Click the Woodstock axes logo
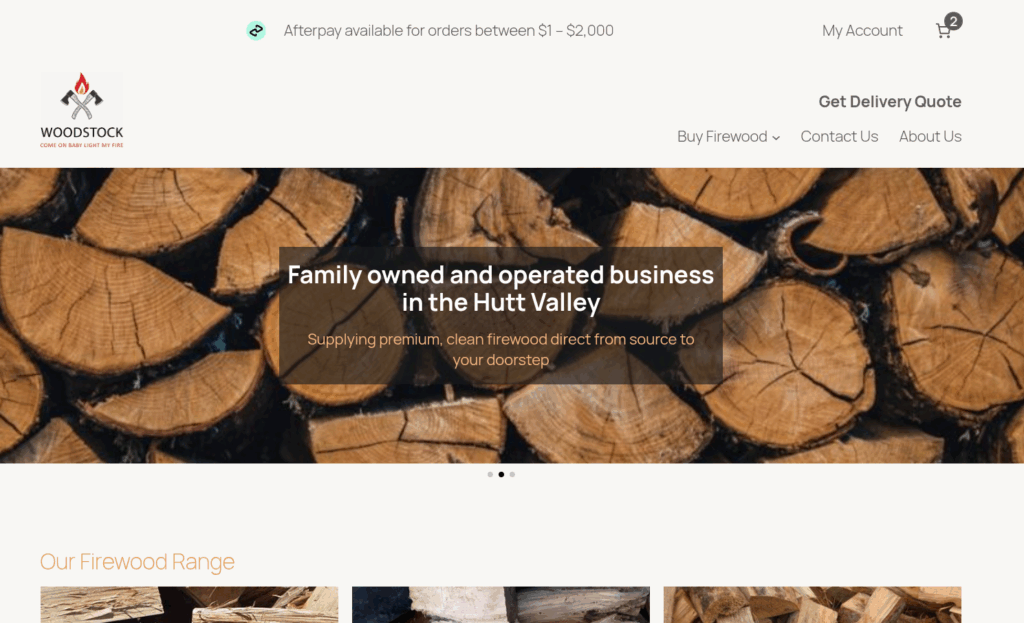The width and height of the screenshot is (1024, 623). pyautogui.click(x=82, y=110)
